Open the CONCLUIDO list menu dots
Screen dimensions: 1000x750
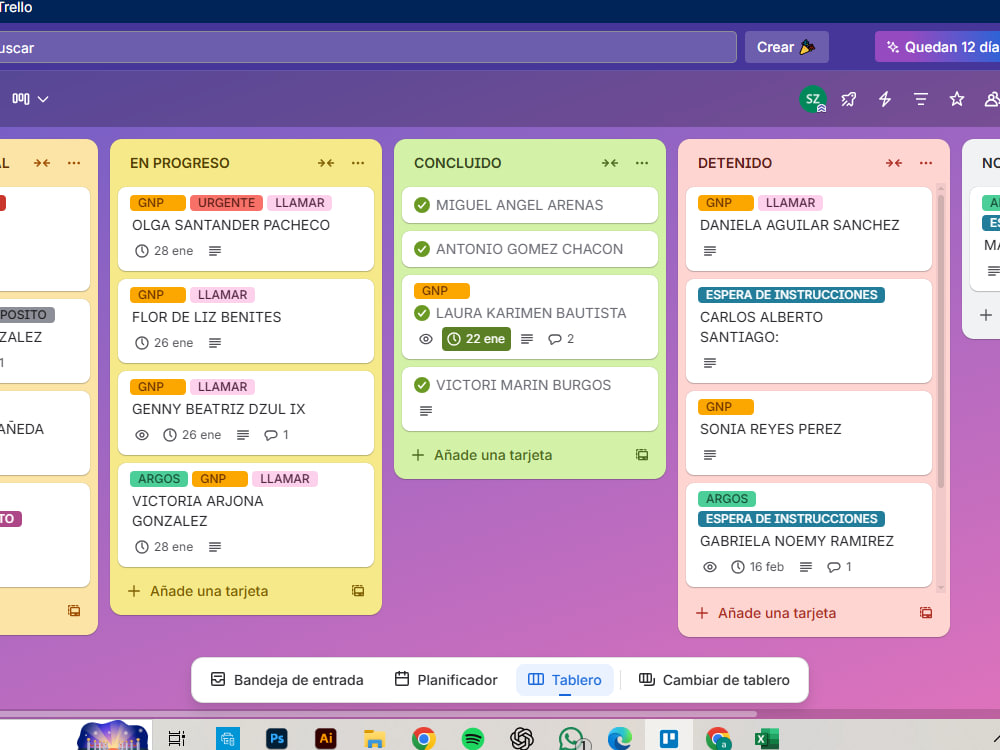point(642,163)
